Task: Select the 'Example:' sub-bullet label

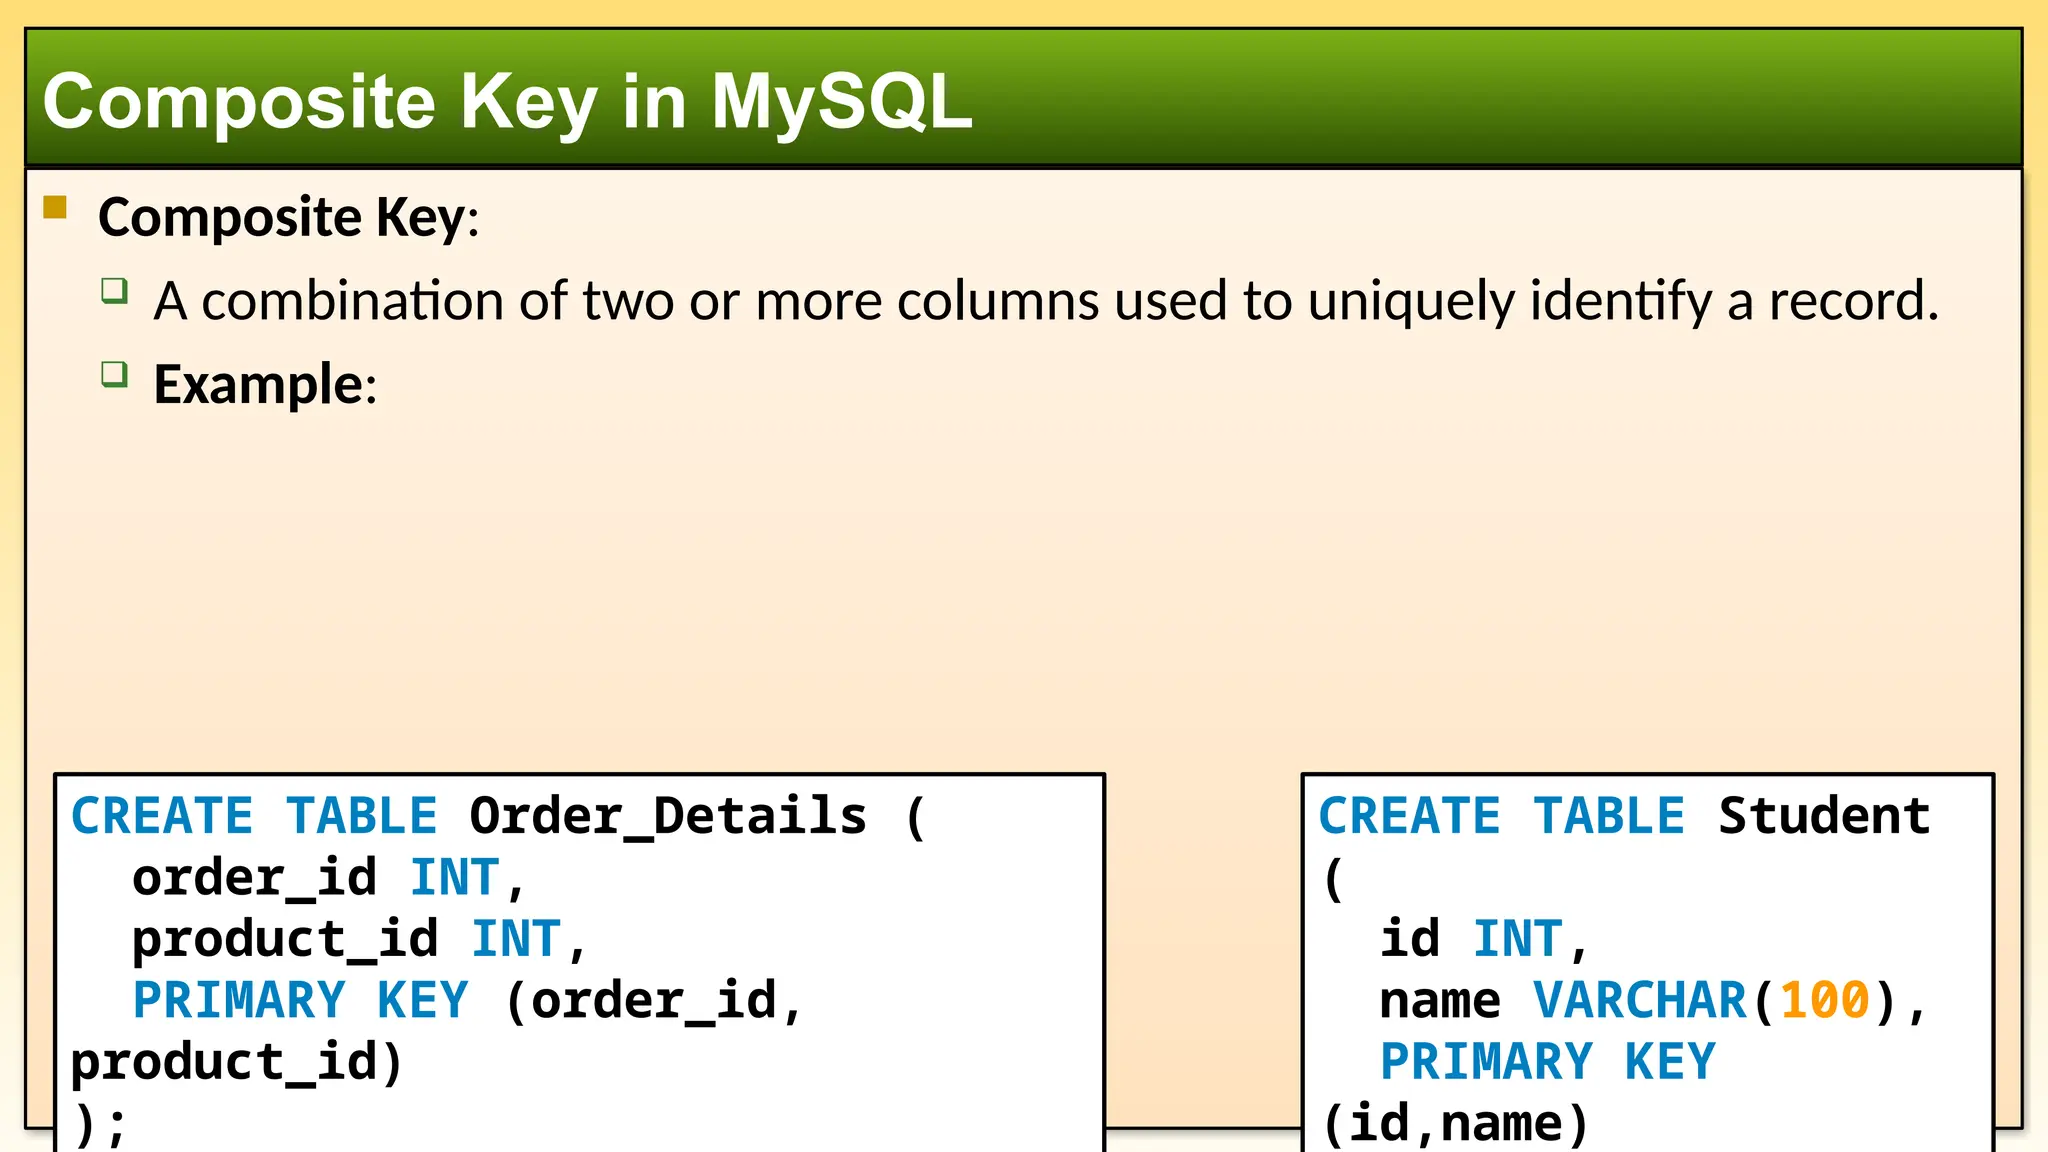Action: 265,384
